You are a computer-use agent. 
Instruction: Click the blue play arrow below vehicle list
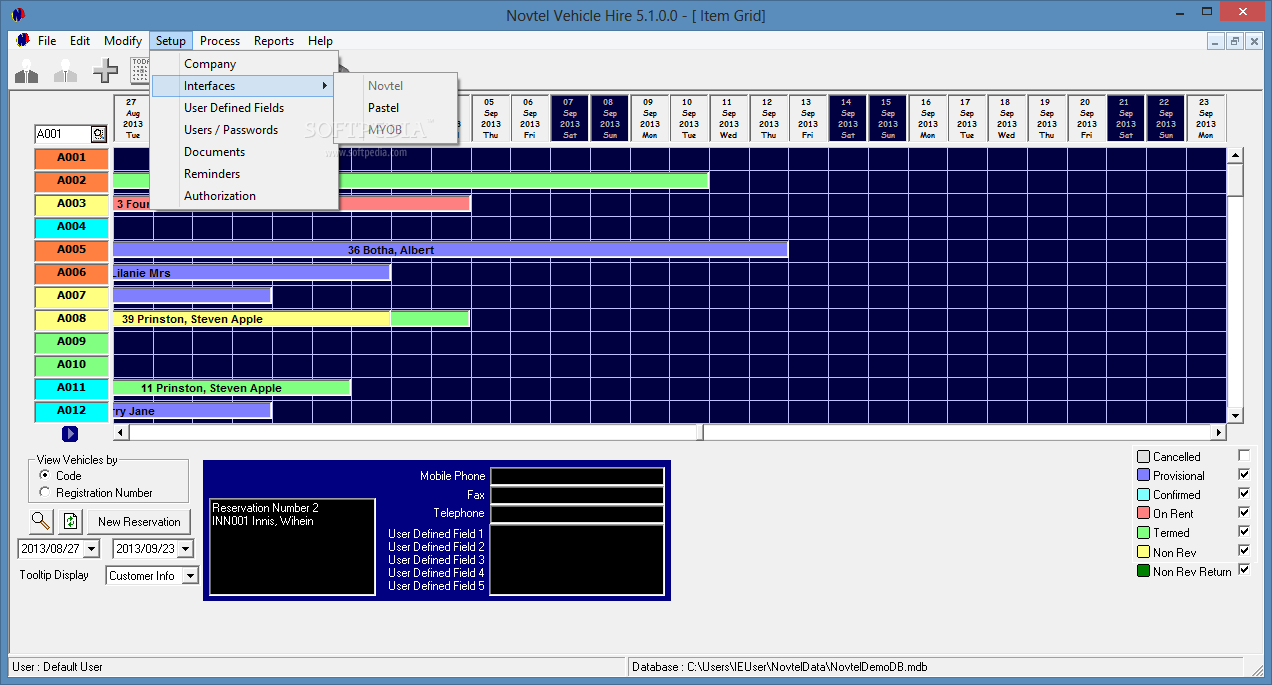point(70,433)
